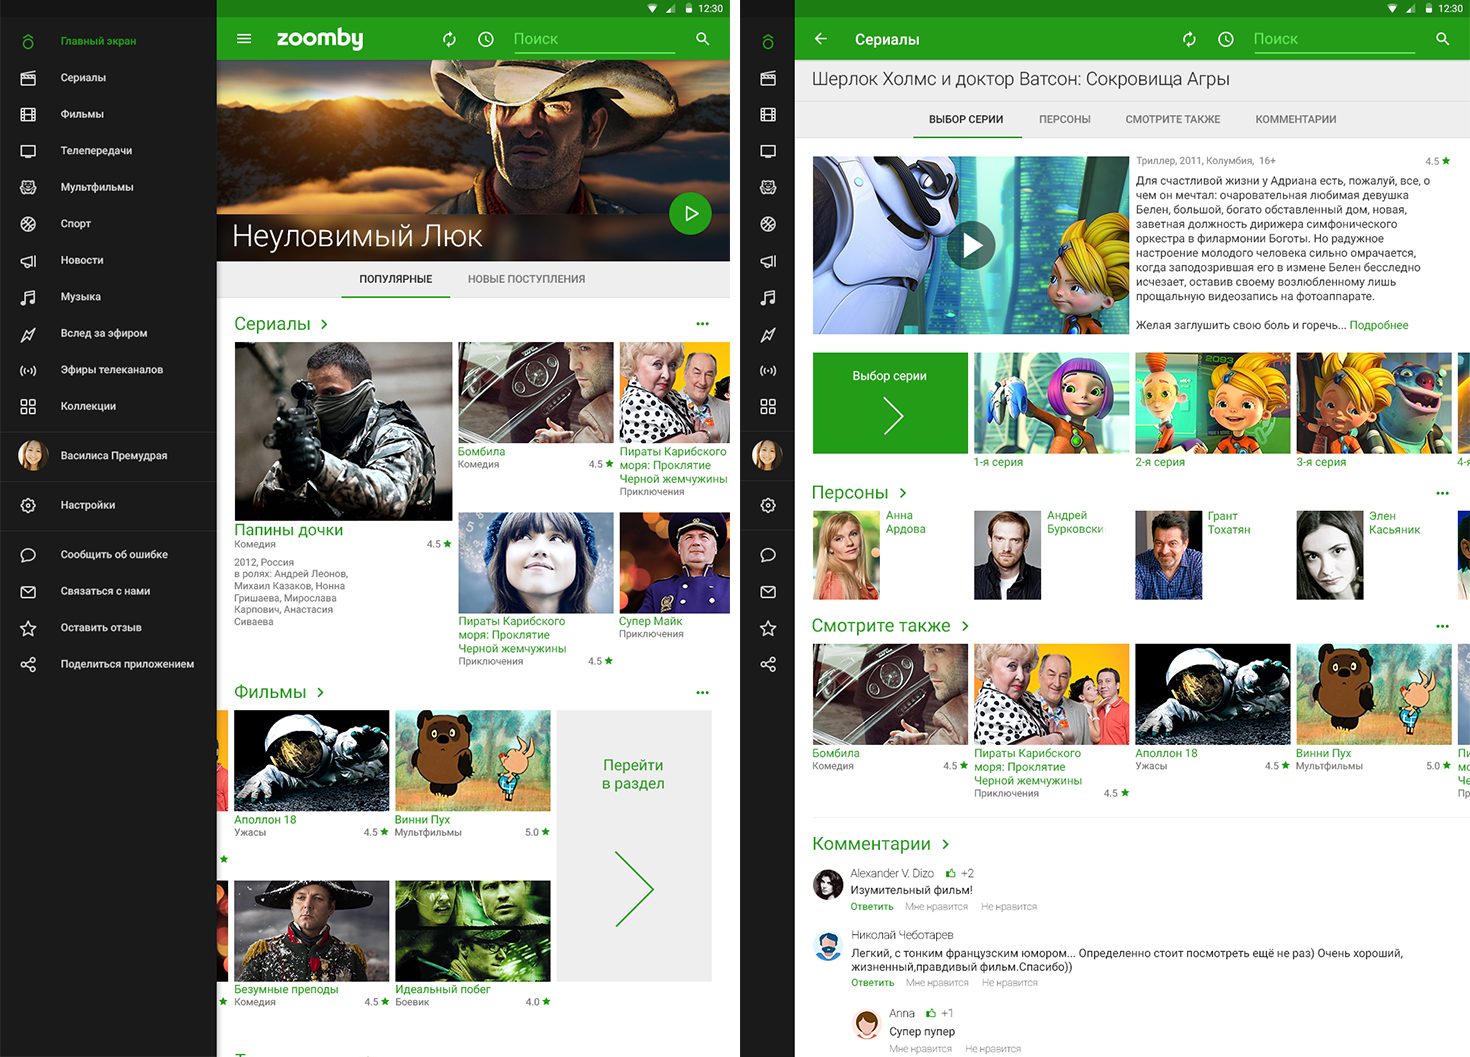This screenshot has width=1470, height=1057.
Task: Click collapsed sidebar music note icon
Action: pos(768,297)
